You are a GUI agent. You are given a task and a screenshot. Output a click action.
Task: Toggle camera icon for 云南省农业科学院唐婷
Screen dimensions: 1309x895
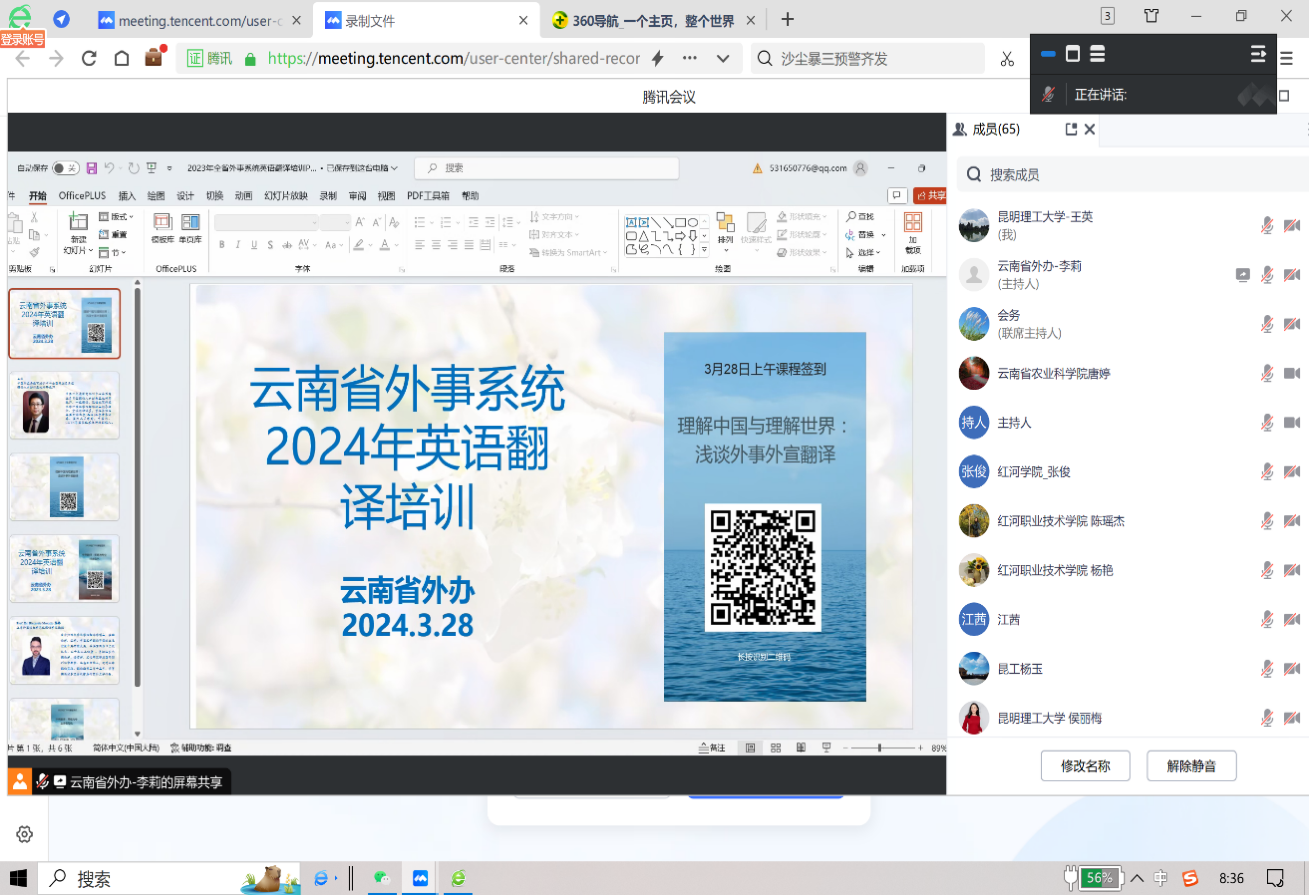click(1292, 373)
